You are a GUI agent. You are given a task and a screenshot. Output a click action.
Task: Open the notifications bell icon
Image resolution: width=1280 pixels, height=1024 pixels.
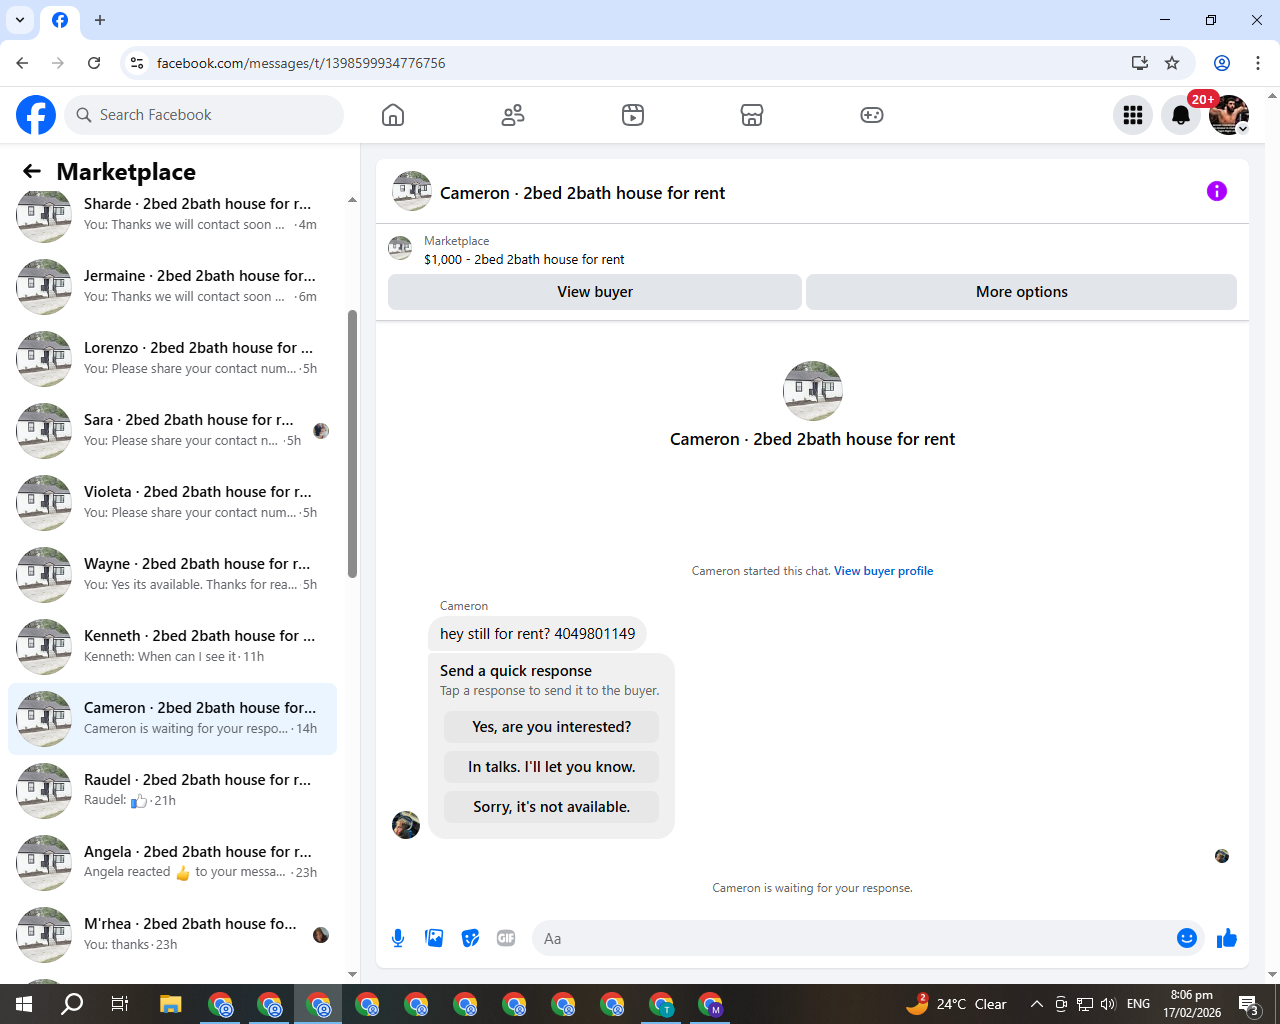(1181, 115)
